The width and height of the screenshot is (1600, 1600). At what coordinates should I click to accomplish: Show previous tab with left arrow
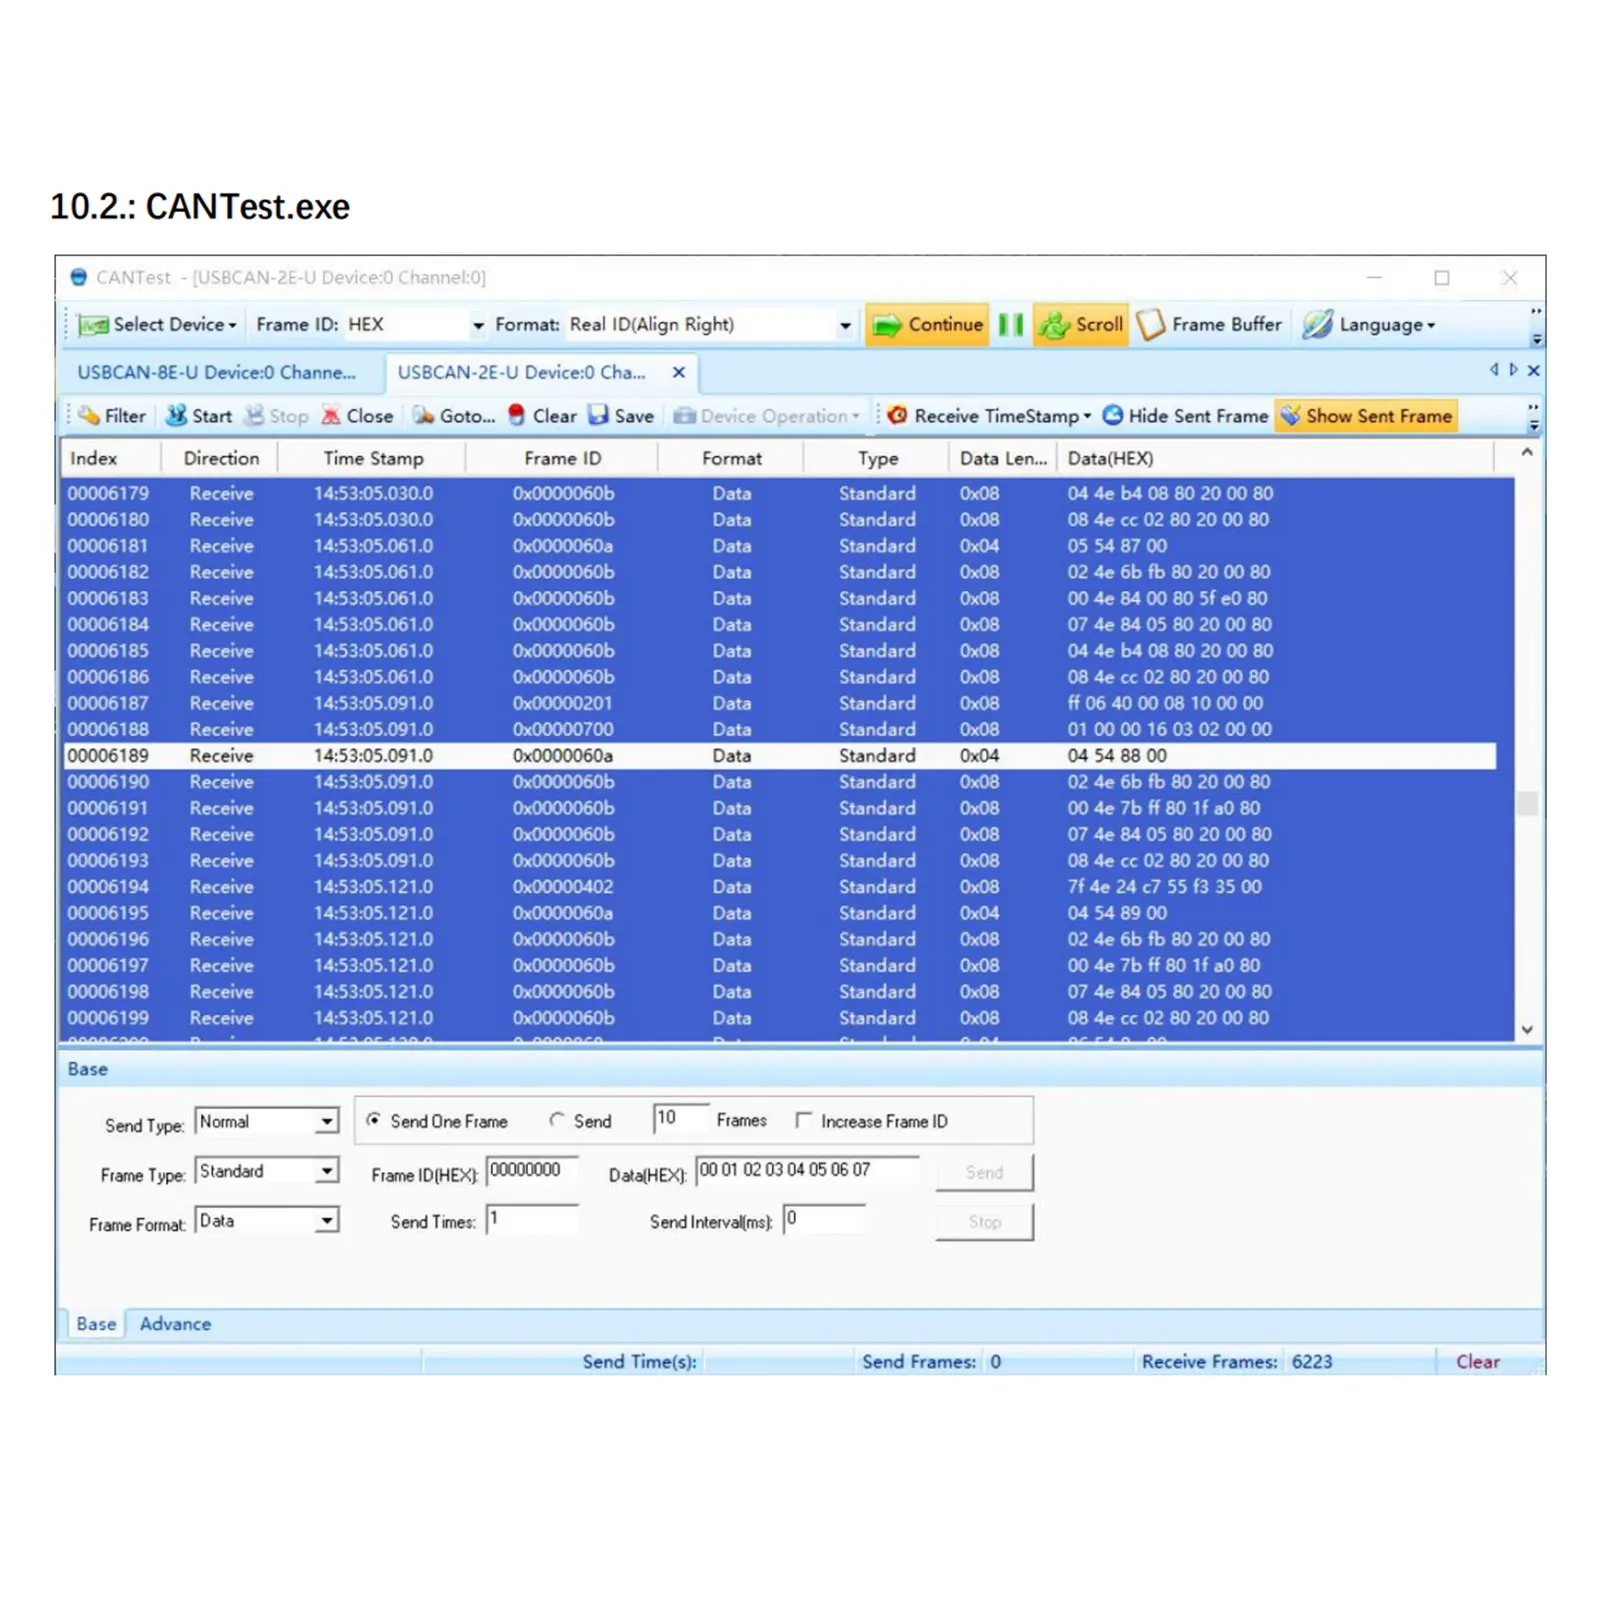pos(1494,370)
